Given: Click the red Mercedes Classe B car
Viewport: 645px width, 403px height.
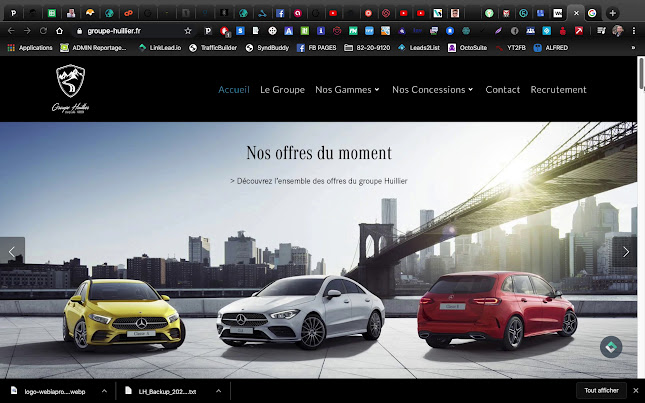Looking at the screenshot, I should click(x=497, y=309).
